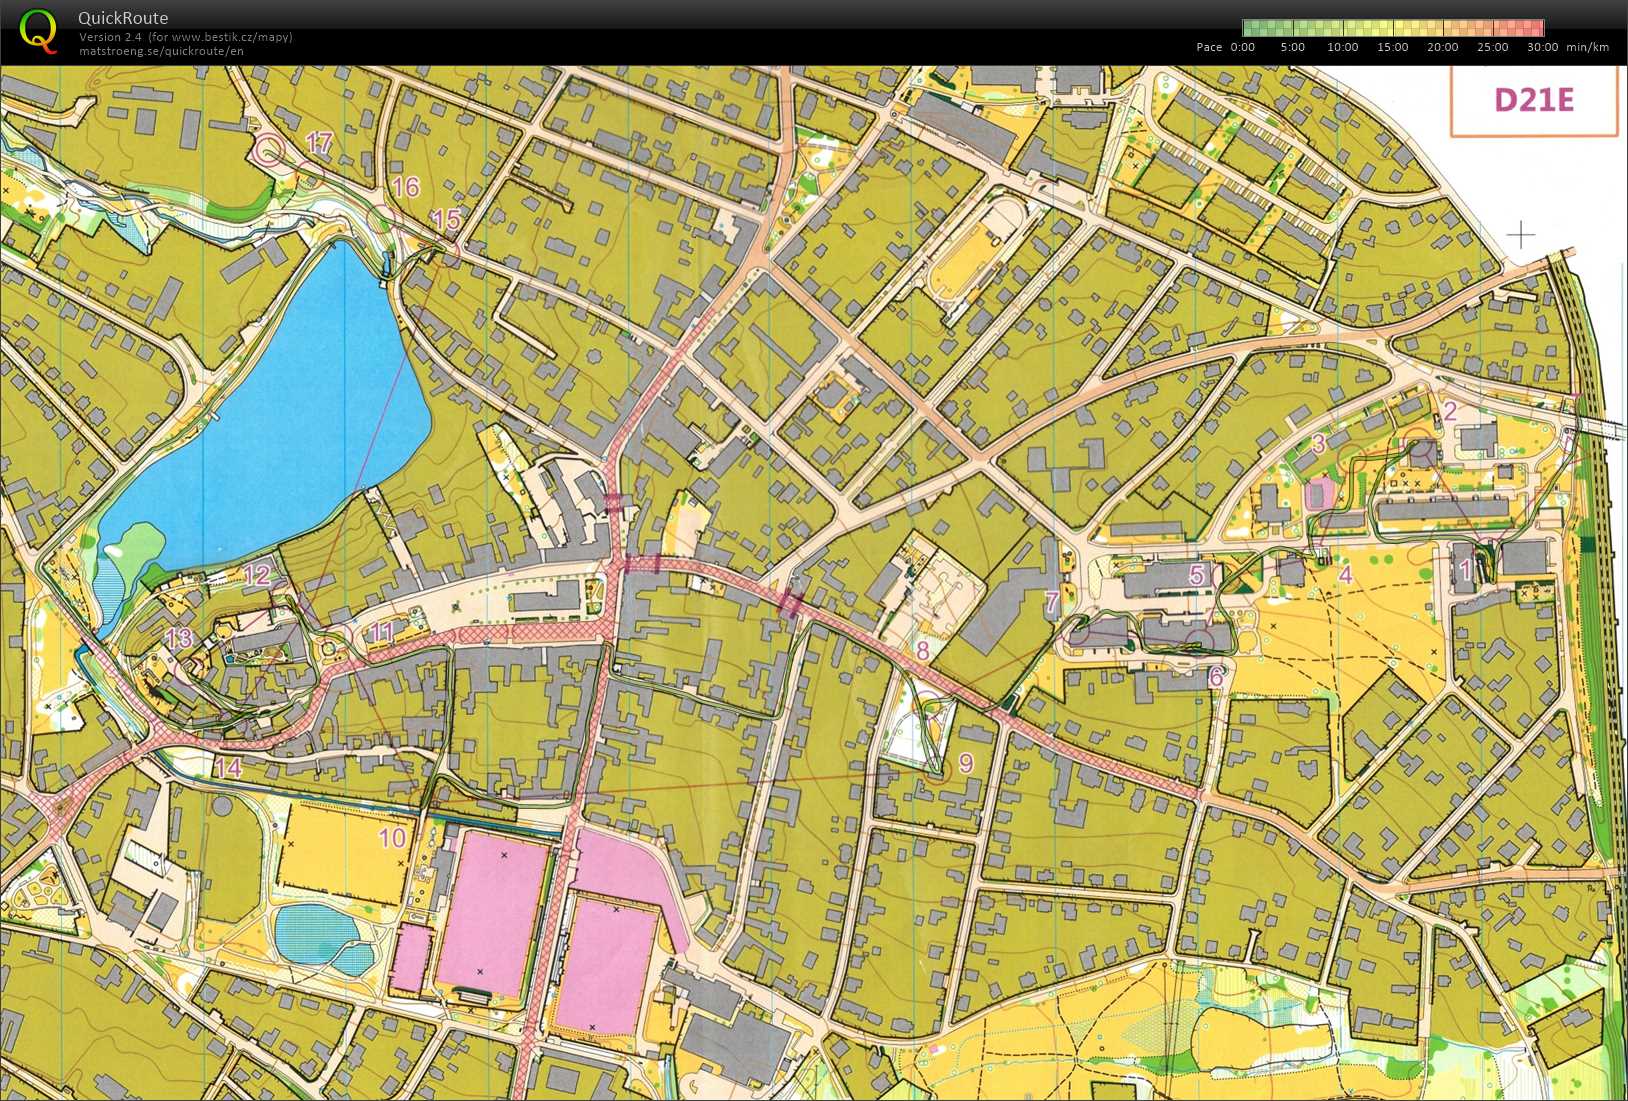Viewport: 1628px width, 1101px height.
Task: Click the 15:00 pace scale label
Action: tap(1392, 47)
